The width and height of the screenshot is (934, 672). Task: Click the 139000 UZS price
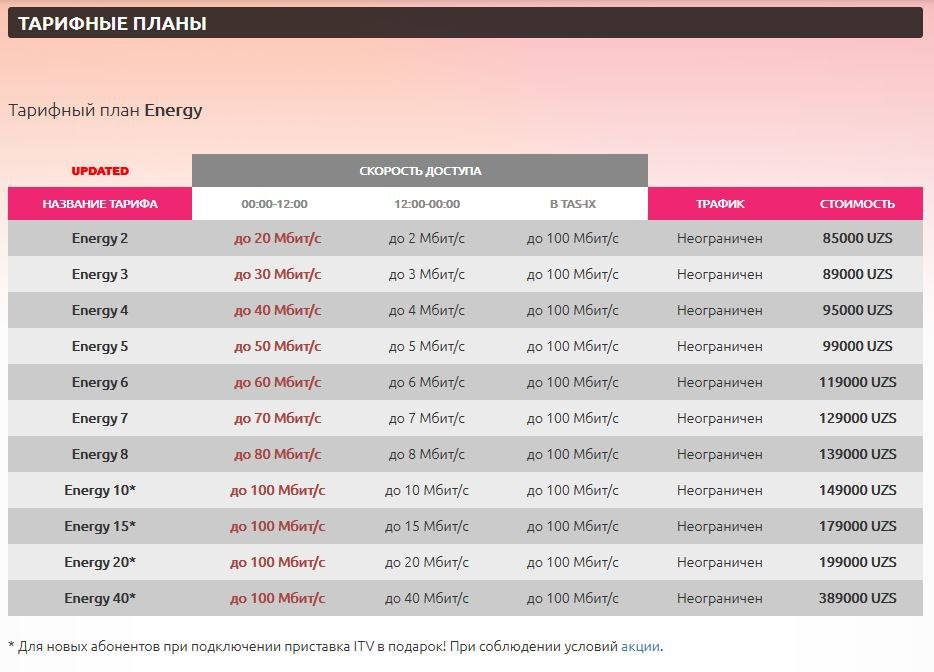tap(857, 455)
